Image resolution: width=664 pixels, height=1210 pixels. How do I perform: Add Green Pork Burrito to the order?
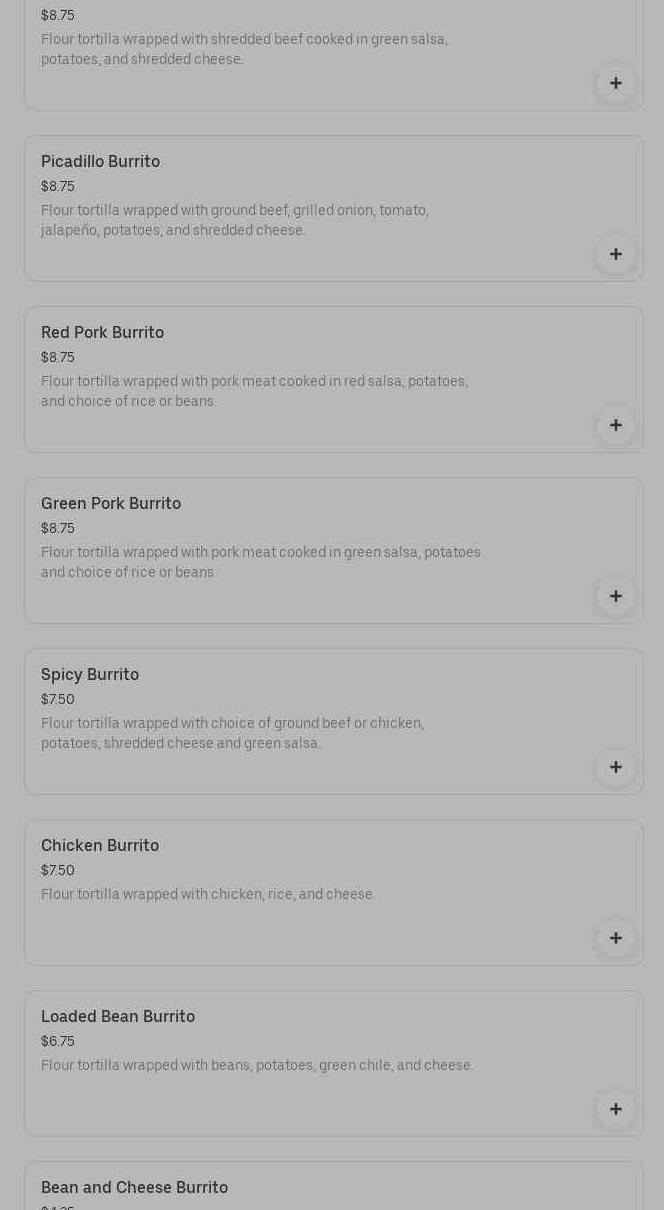tap(615, 596)
